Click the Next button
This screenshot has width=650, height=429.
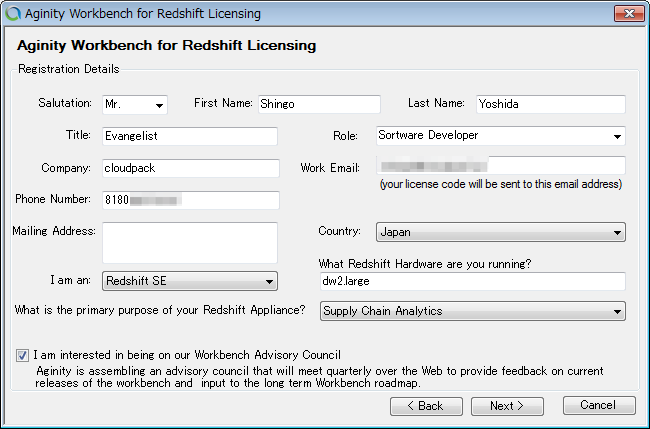507,406
